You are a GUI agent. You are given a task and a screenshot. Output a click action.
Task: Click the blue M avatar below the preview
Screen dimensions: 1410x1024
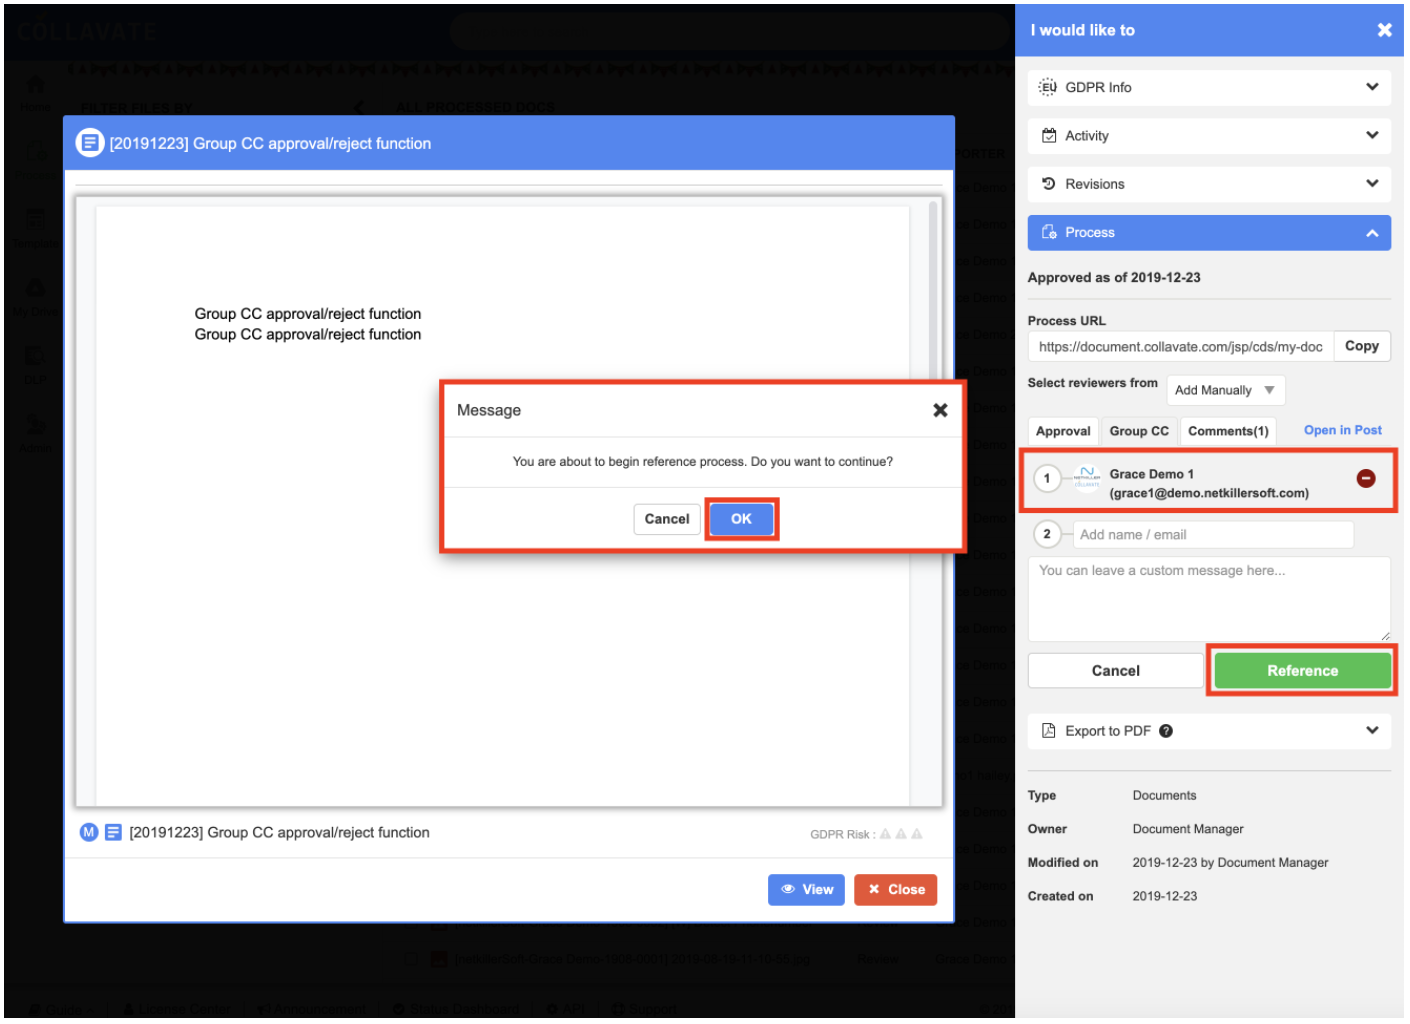[89, 832]
